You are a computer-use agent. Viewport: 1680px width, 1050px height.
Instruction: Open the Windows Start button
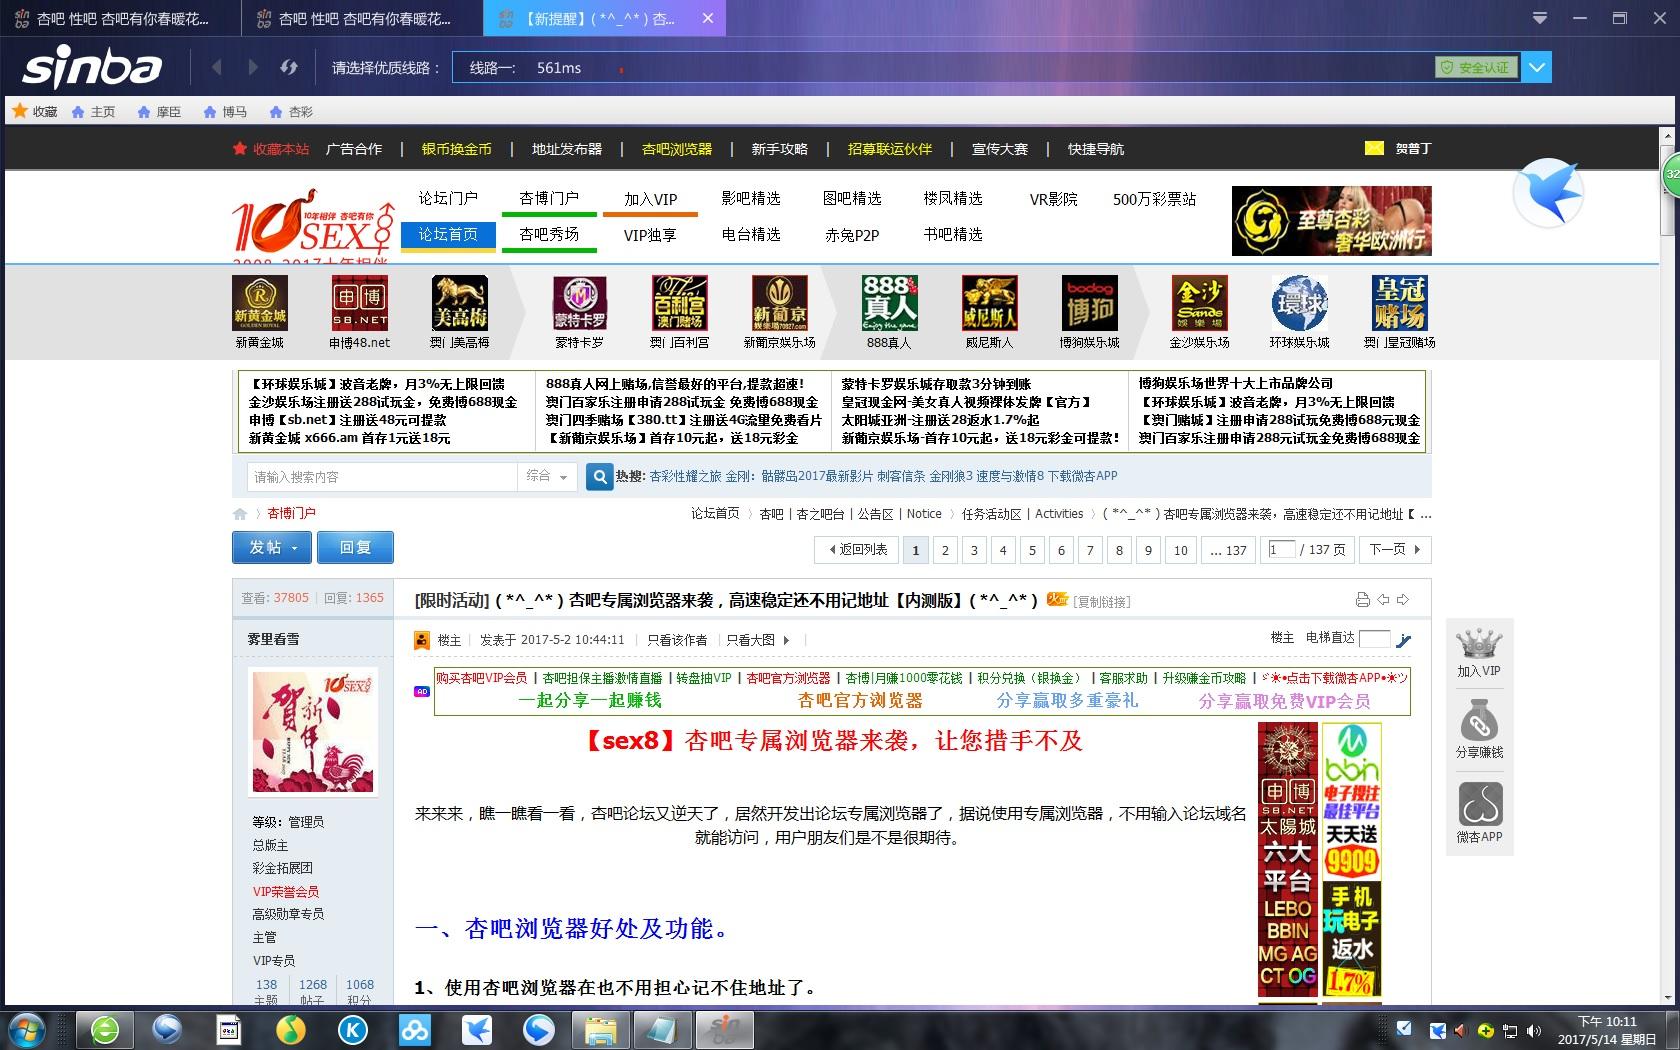coord(26,1029)
